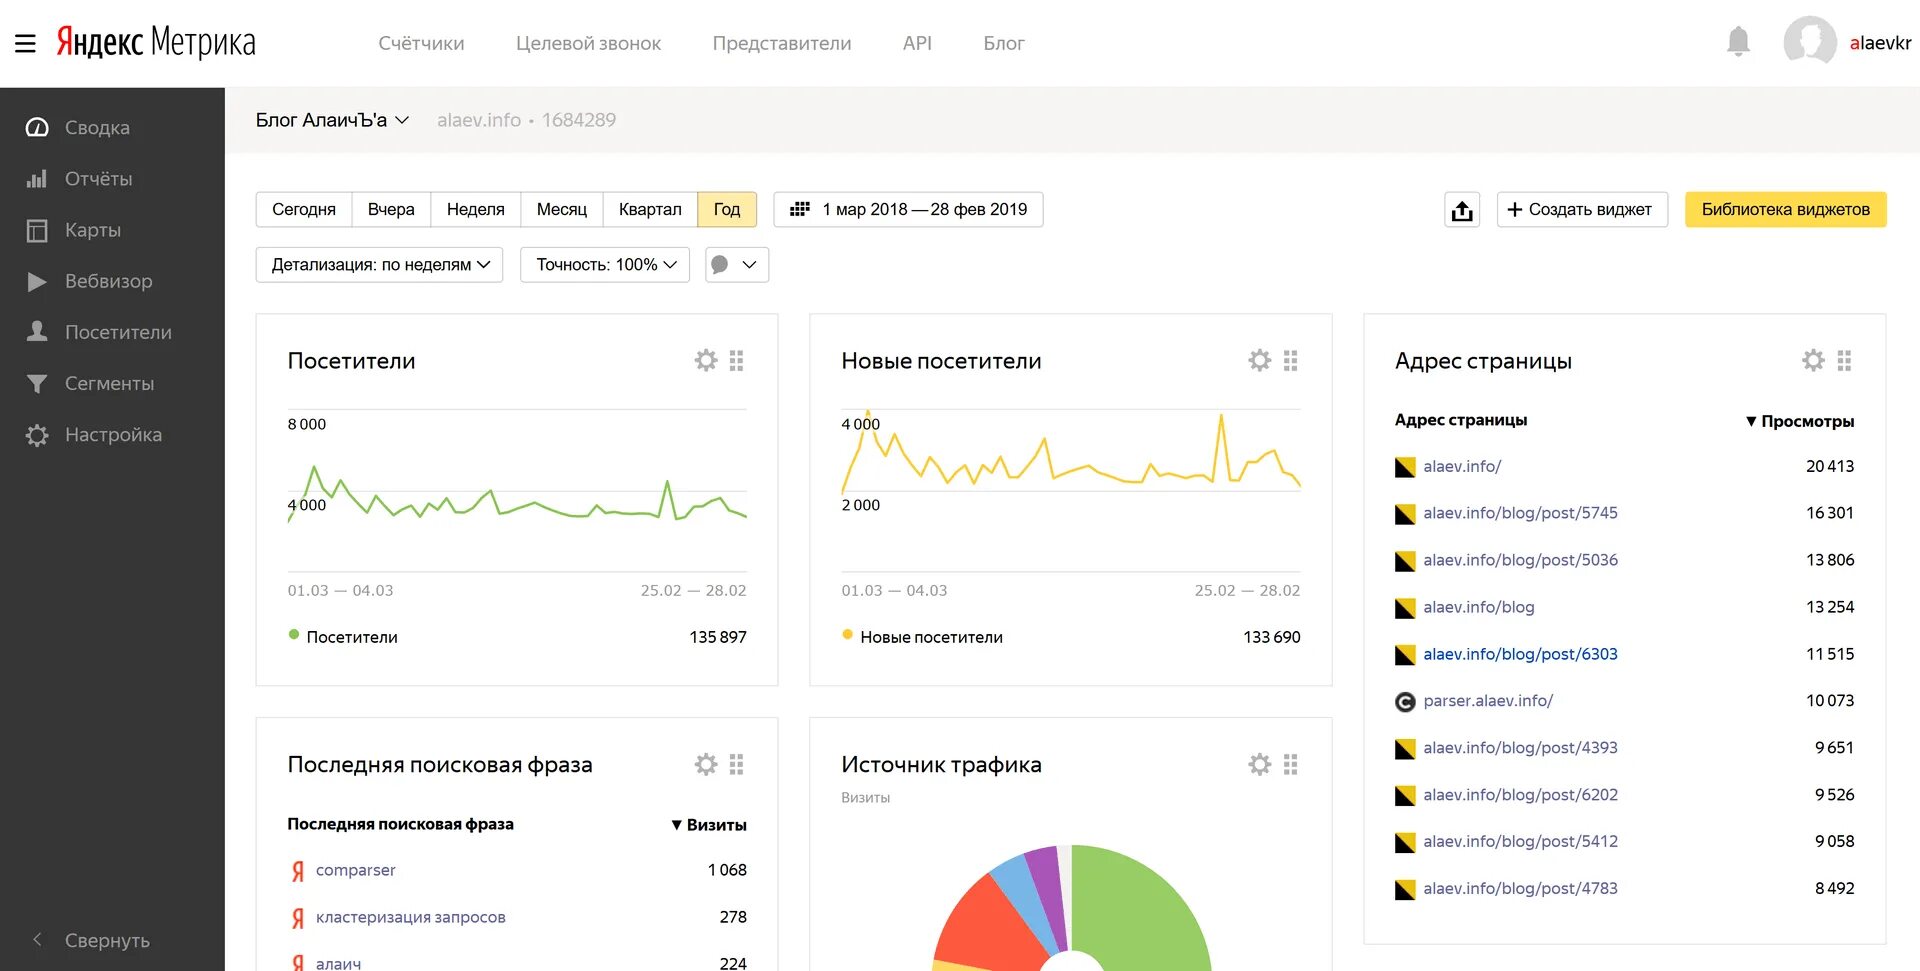
Task: Select Год period
Action: [x=727, y=210]
